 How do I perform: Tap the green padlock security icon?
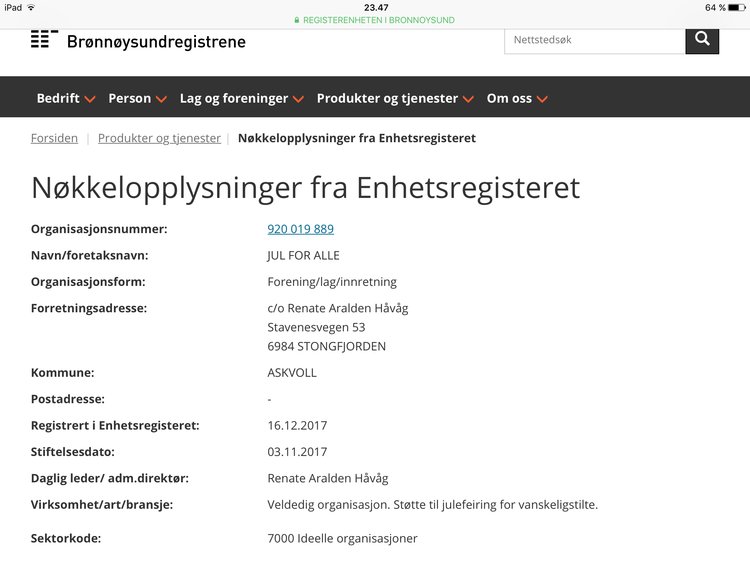click(x=297, y=20)
